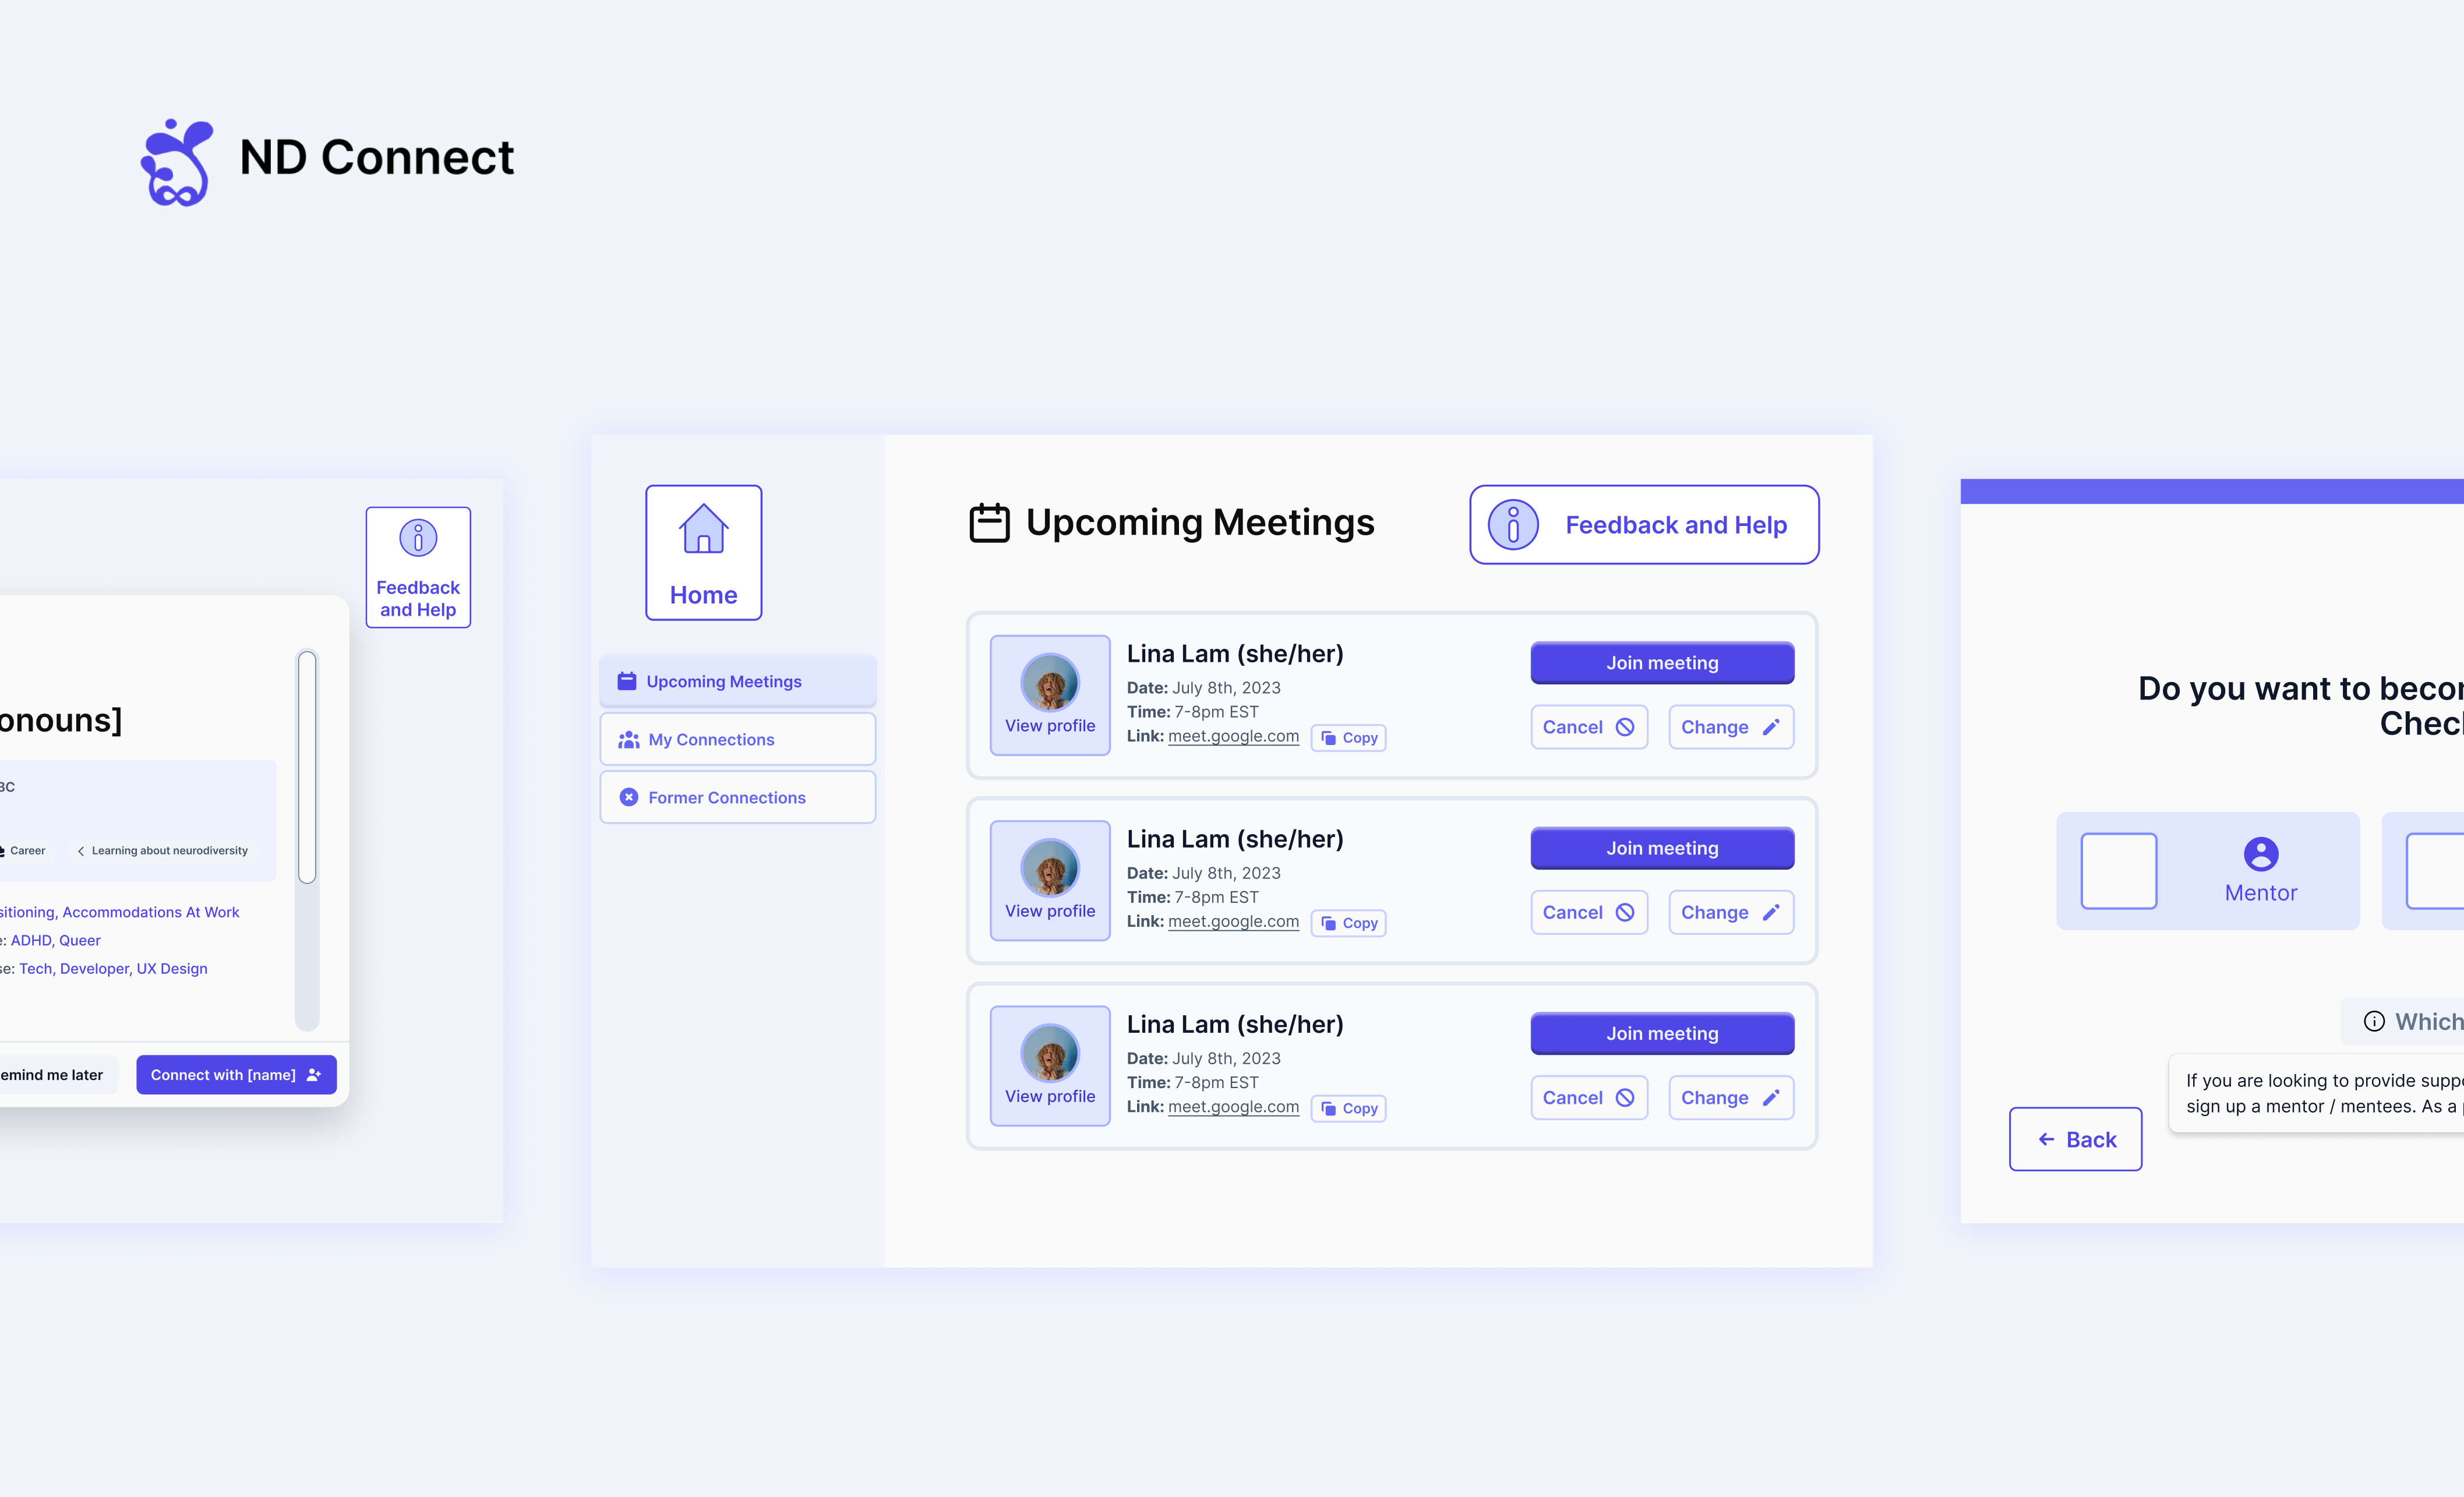This screenshot has height=1497, width=2464.
Task: Click the ND Connect logo icon
Action: pos(177,162)
